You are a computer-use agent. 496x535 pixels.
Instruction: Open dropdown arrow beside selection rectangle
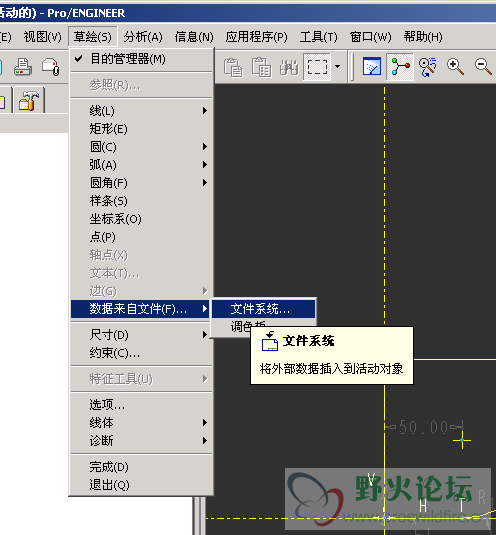pos(337,67)
